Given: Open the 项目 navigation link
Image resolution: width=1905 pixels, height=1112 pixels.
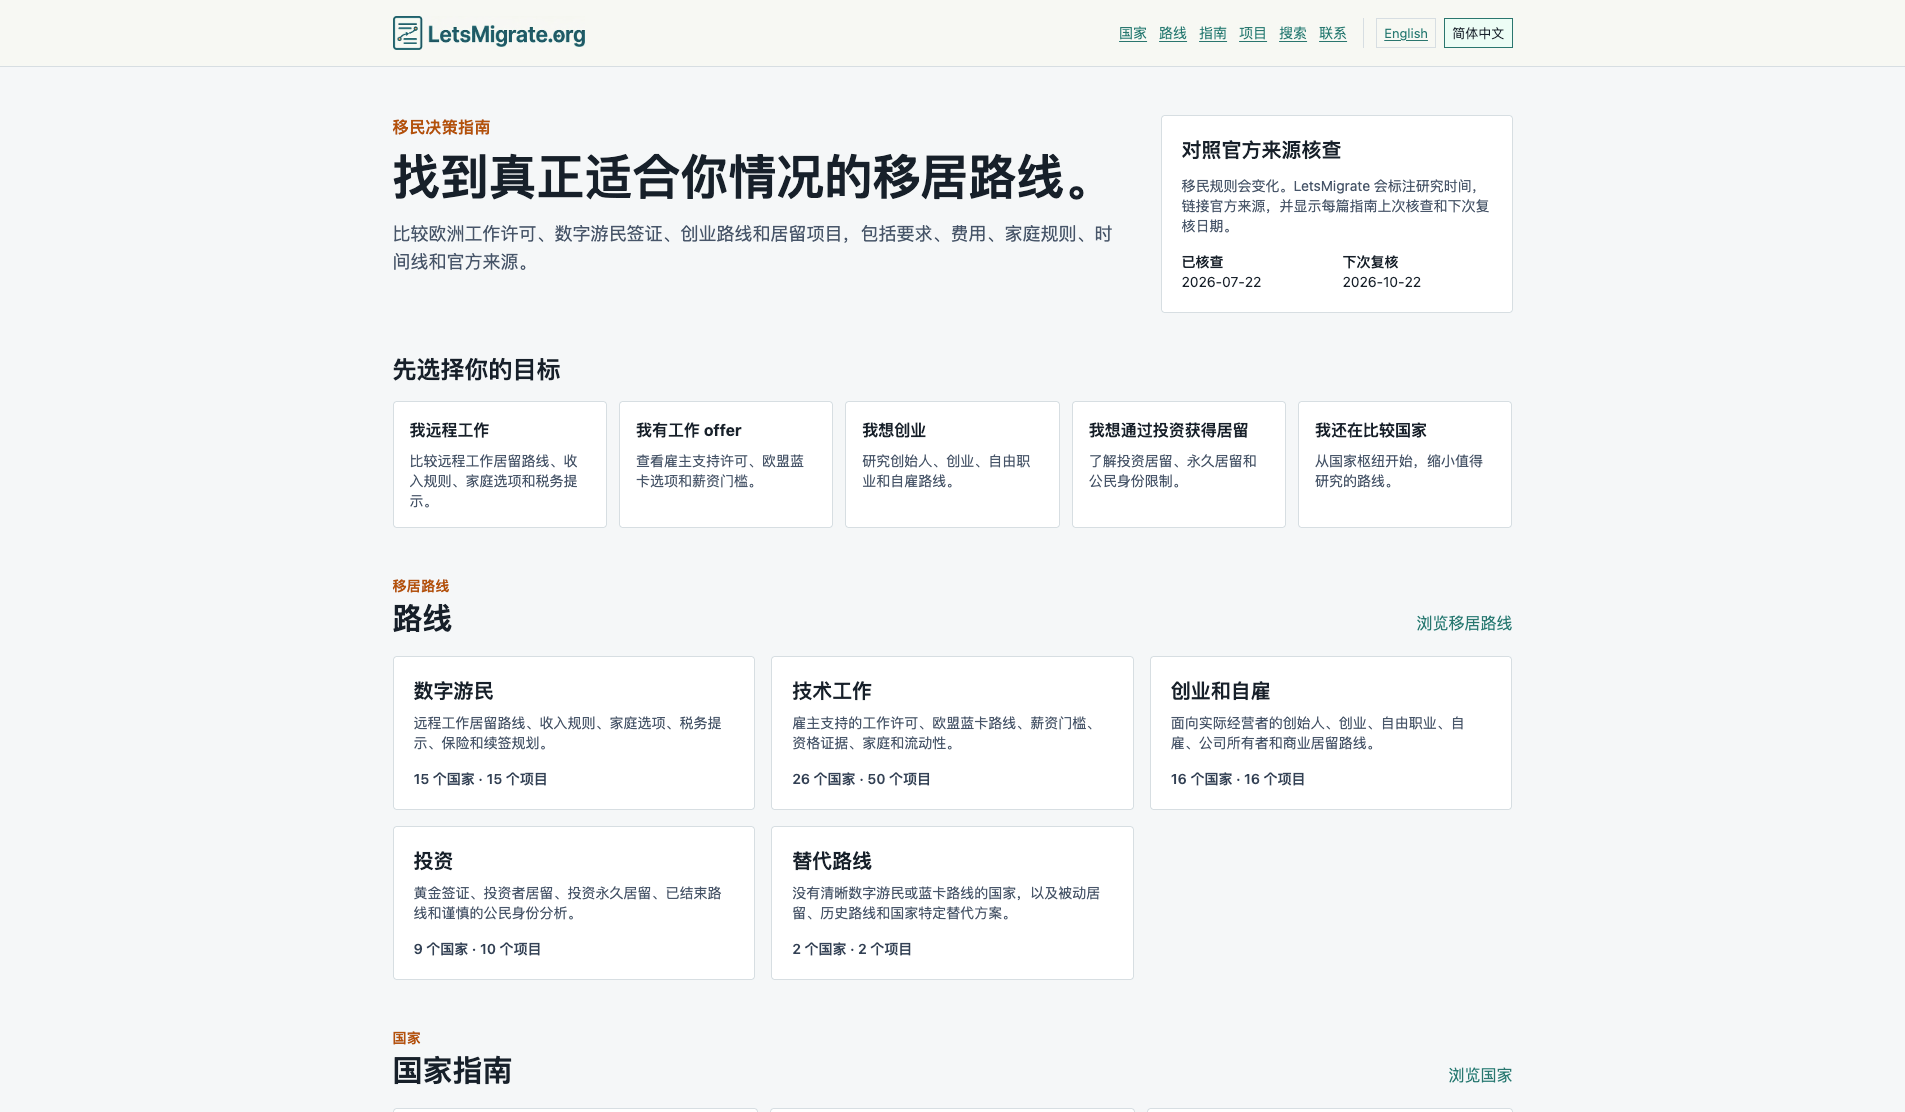Looking at the screenshot, I should (x=1253, y=33).
